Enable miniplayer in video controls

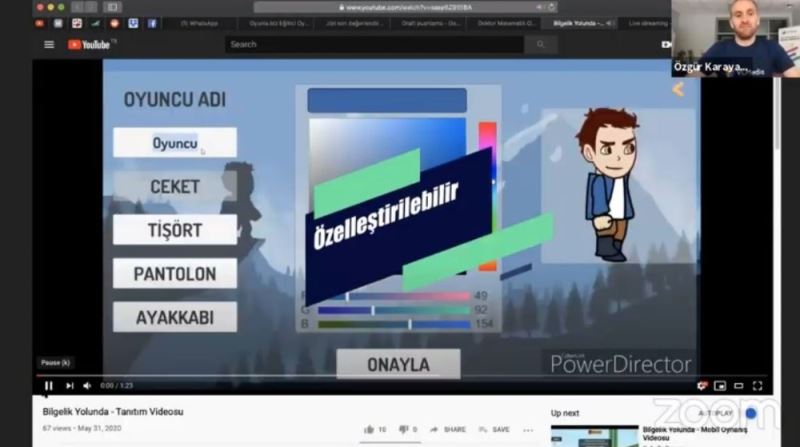click(x=721, y=385)
